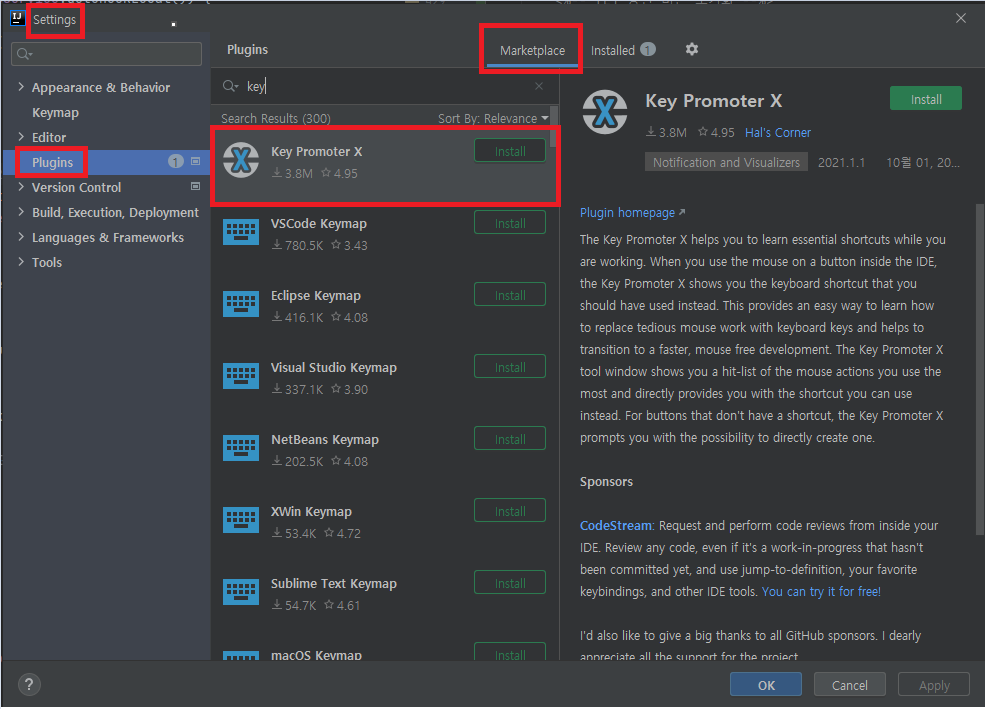Expand the Editor settings node
985x709 pixels.
[x=21, y=137]
